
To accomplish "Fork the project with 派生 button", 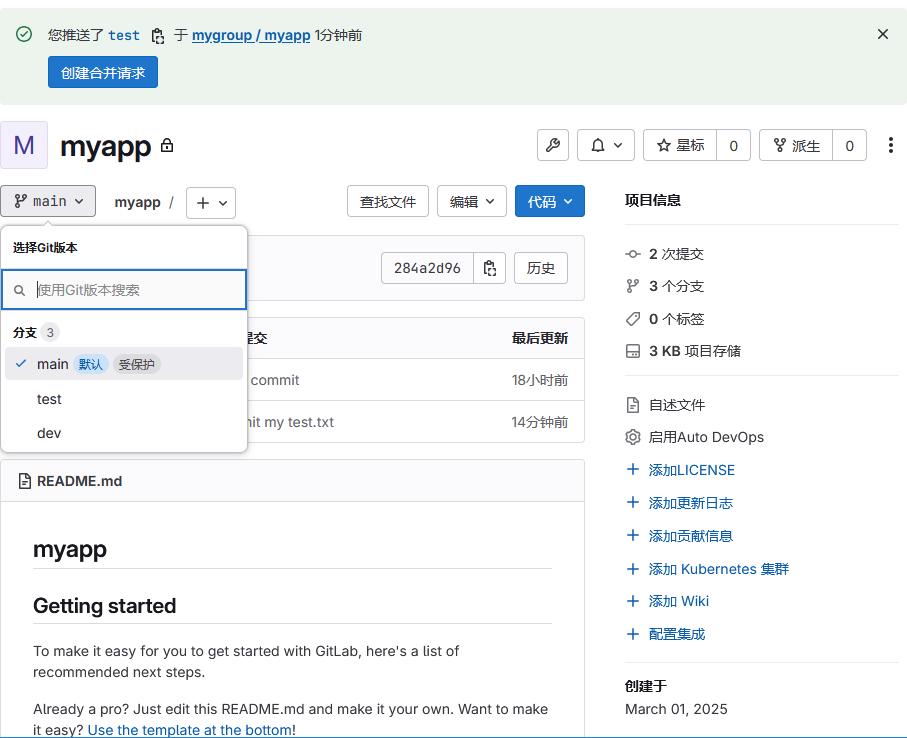I will [x=796, y=146].
